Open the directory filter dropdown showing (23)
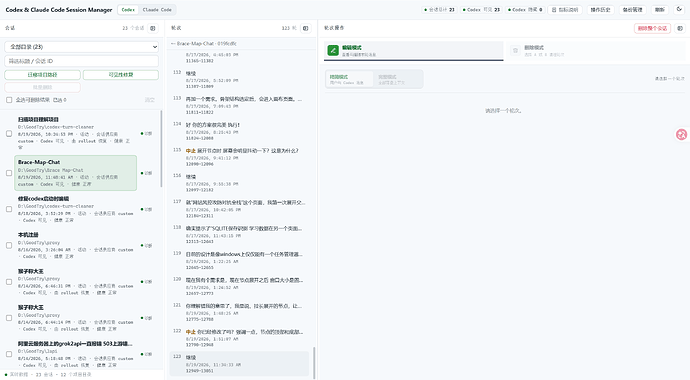 pos(81,47)
